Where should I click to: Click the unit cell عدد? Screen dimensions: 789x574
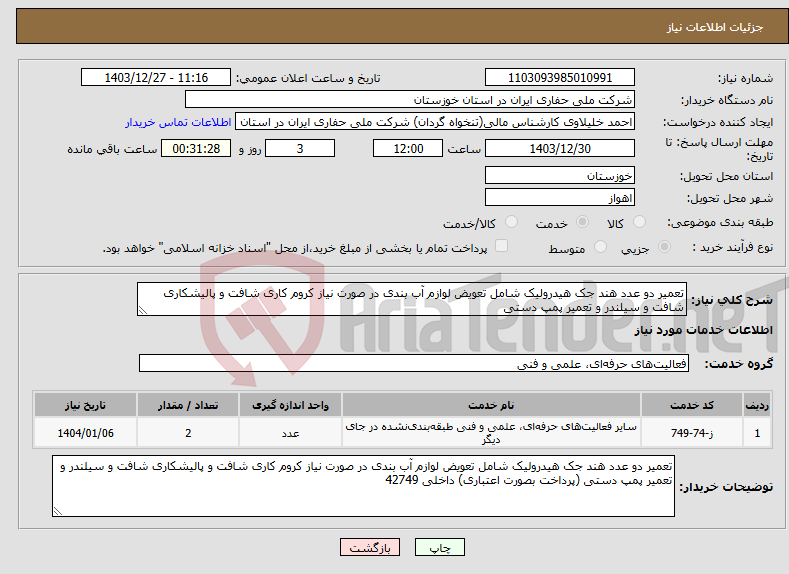290,433
